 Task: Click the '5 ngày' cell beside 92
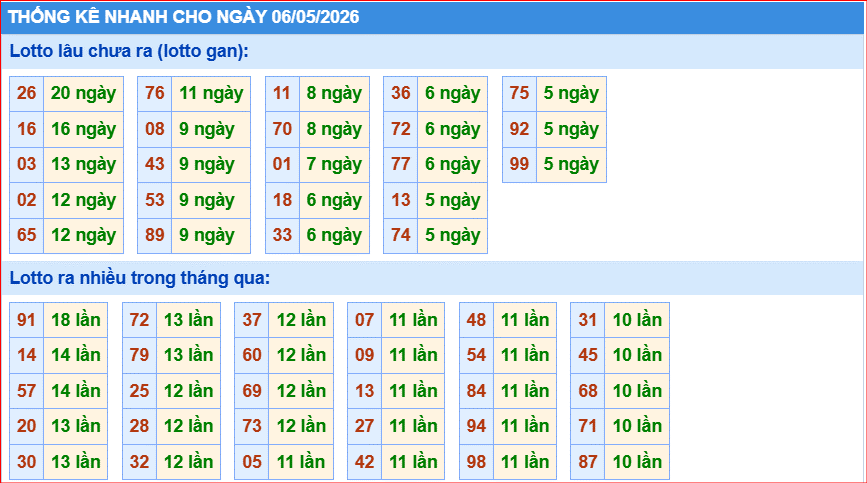[x=571, y=129]
